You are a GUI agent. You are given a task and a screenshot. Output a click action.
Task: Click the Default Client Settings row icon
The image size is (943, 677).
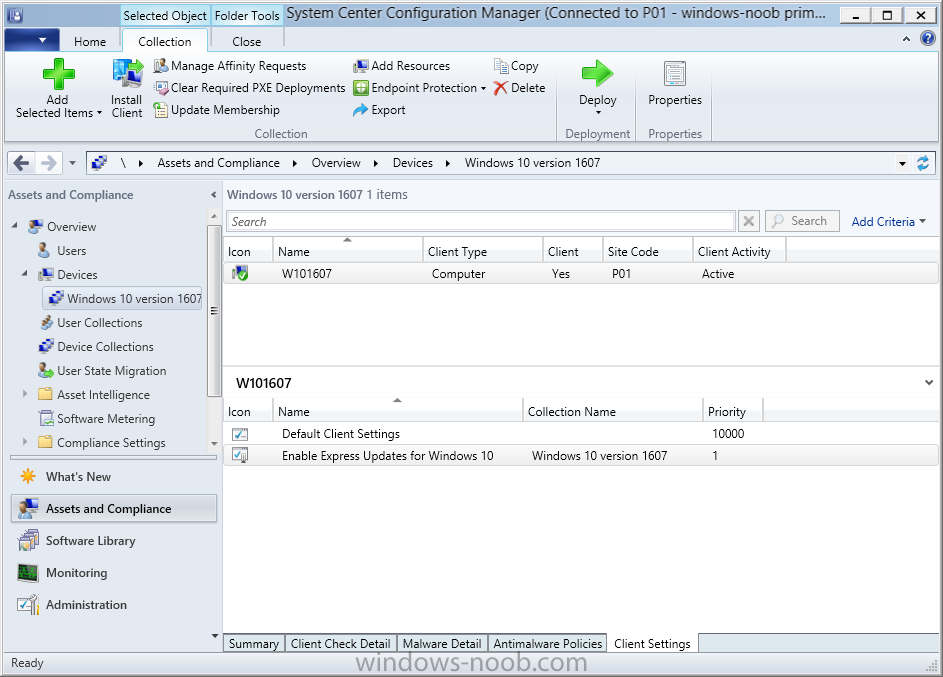pyautogui.click(x=240, y=434)
